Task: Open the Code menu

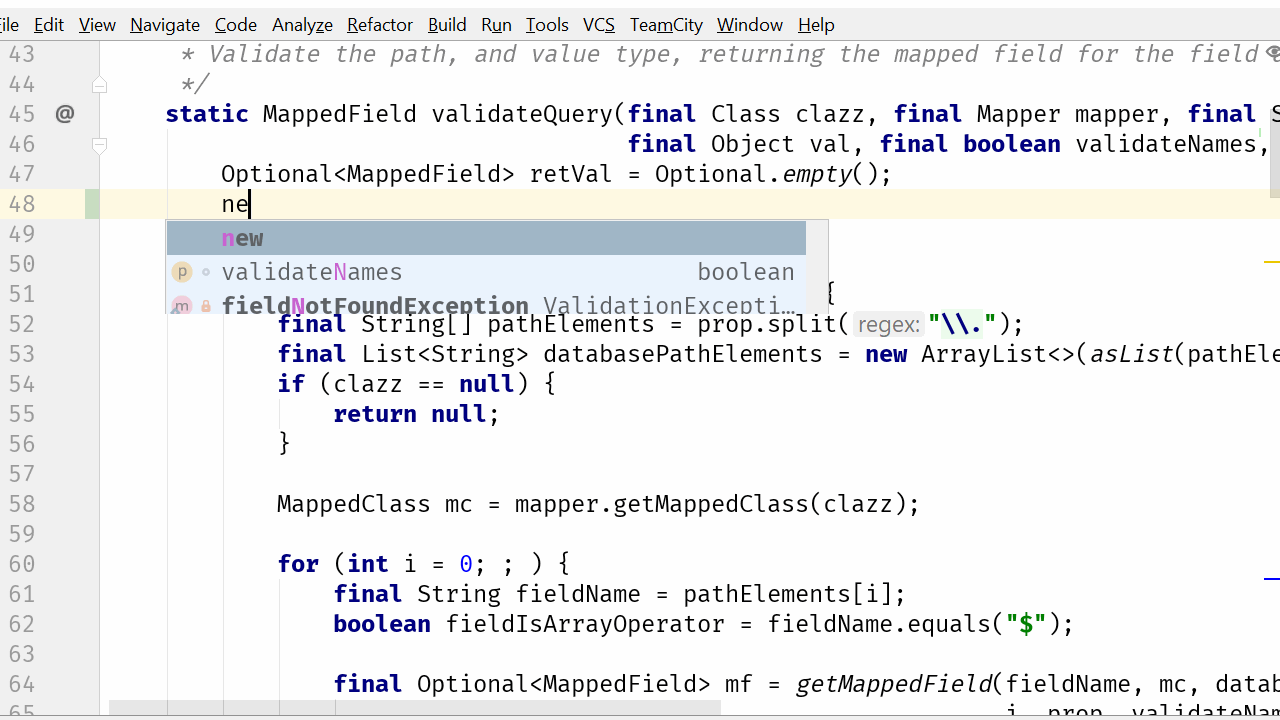Action: coord(236,25)
